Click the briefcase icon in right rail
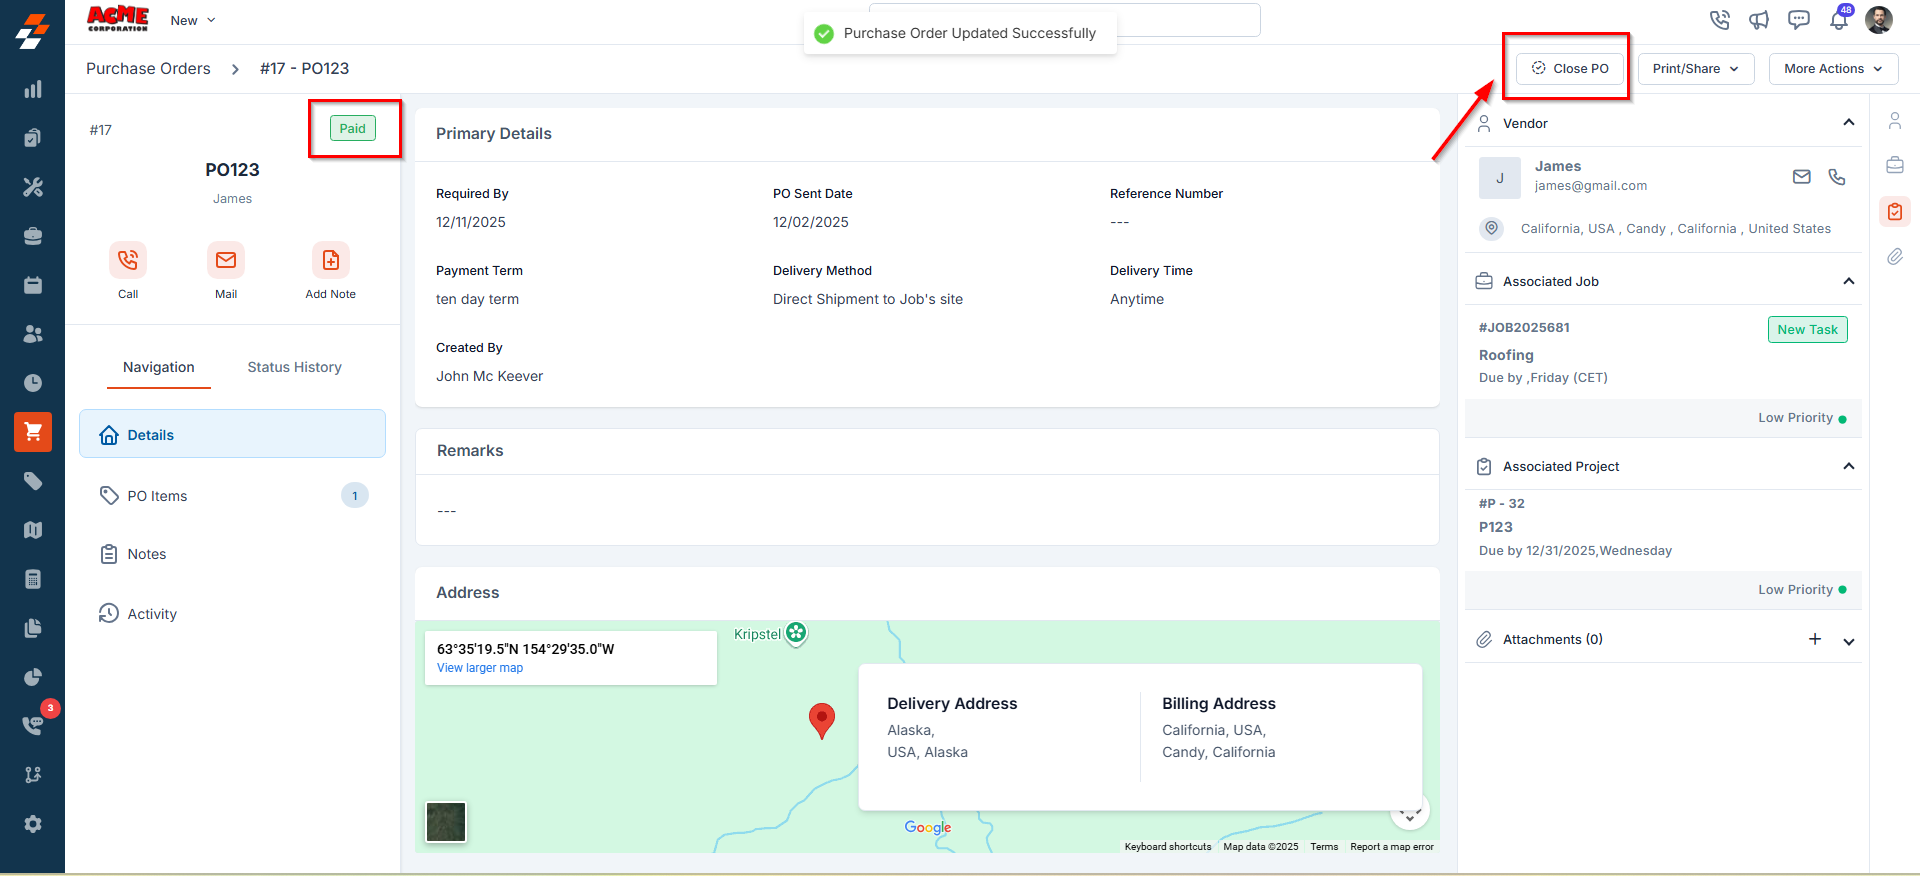The image size is (1920, 876). click(1895, 165)
